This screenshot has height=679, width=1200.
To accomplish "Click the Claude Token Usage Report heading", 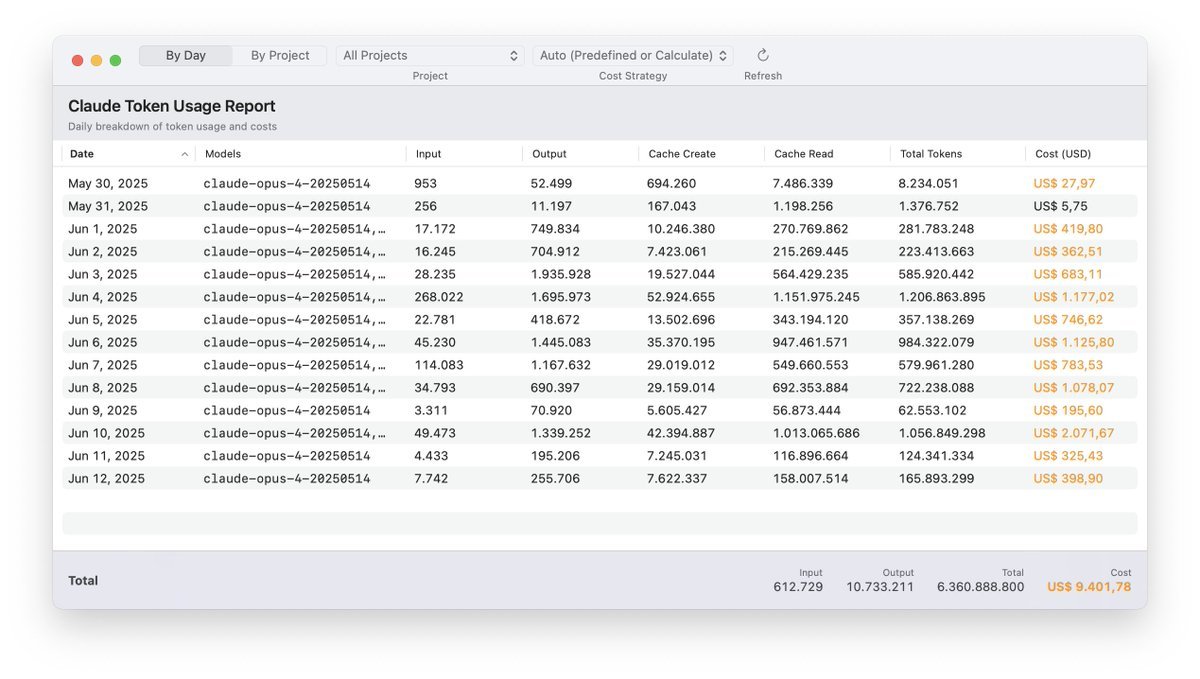I will 172,106.
